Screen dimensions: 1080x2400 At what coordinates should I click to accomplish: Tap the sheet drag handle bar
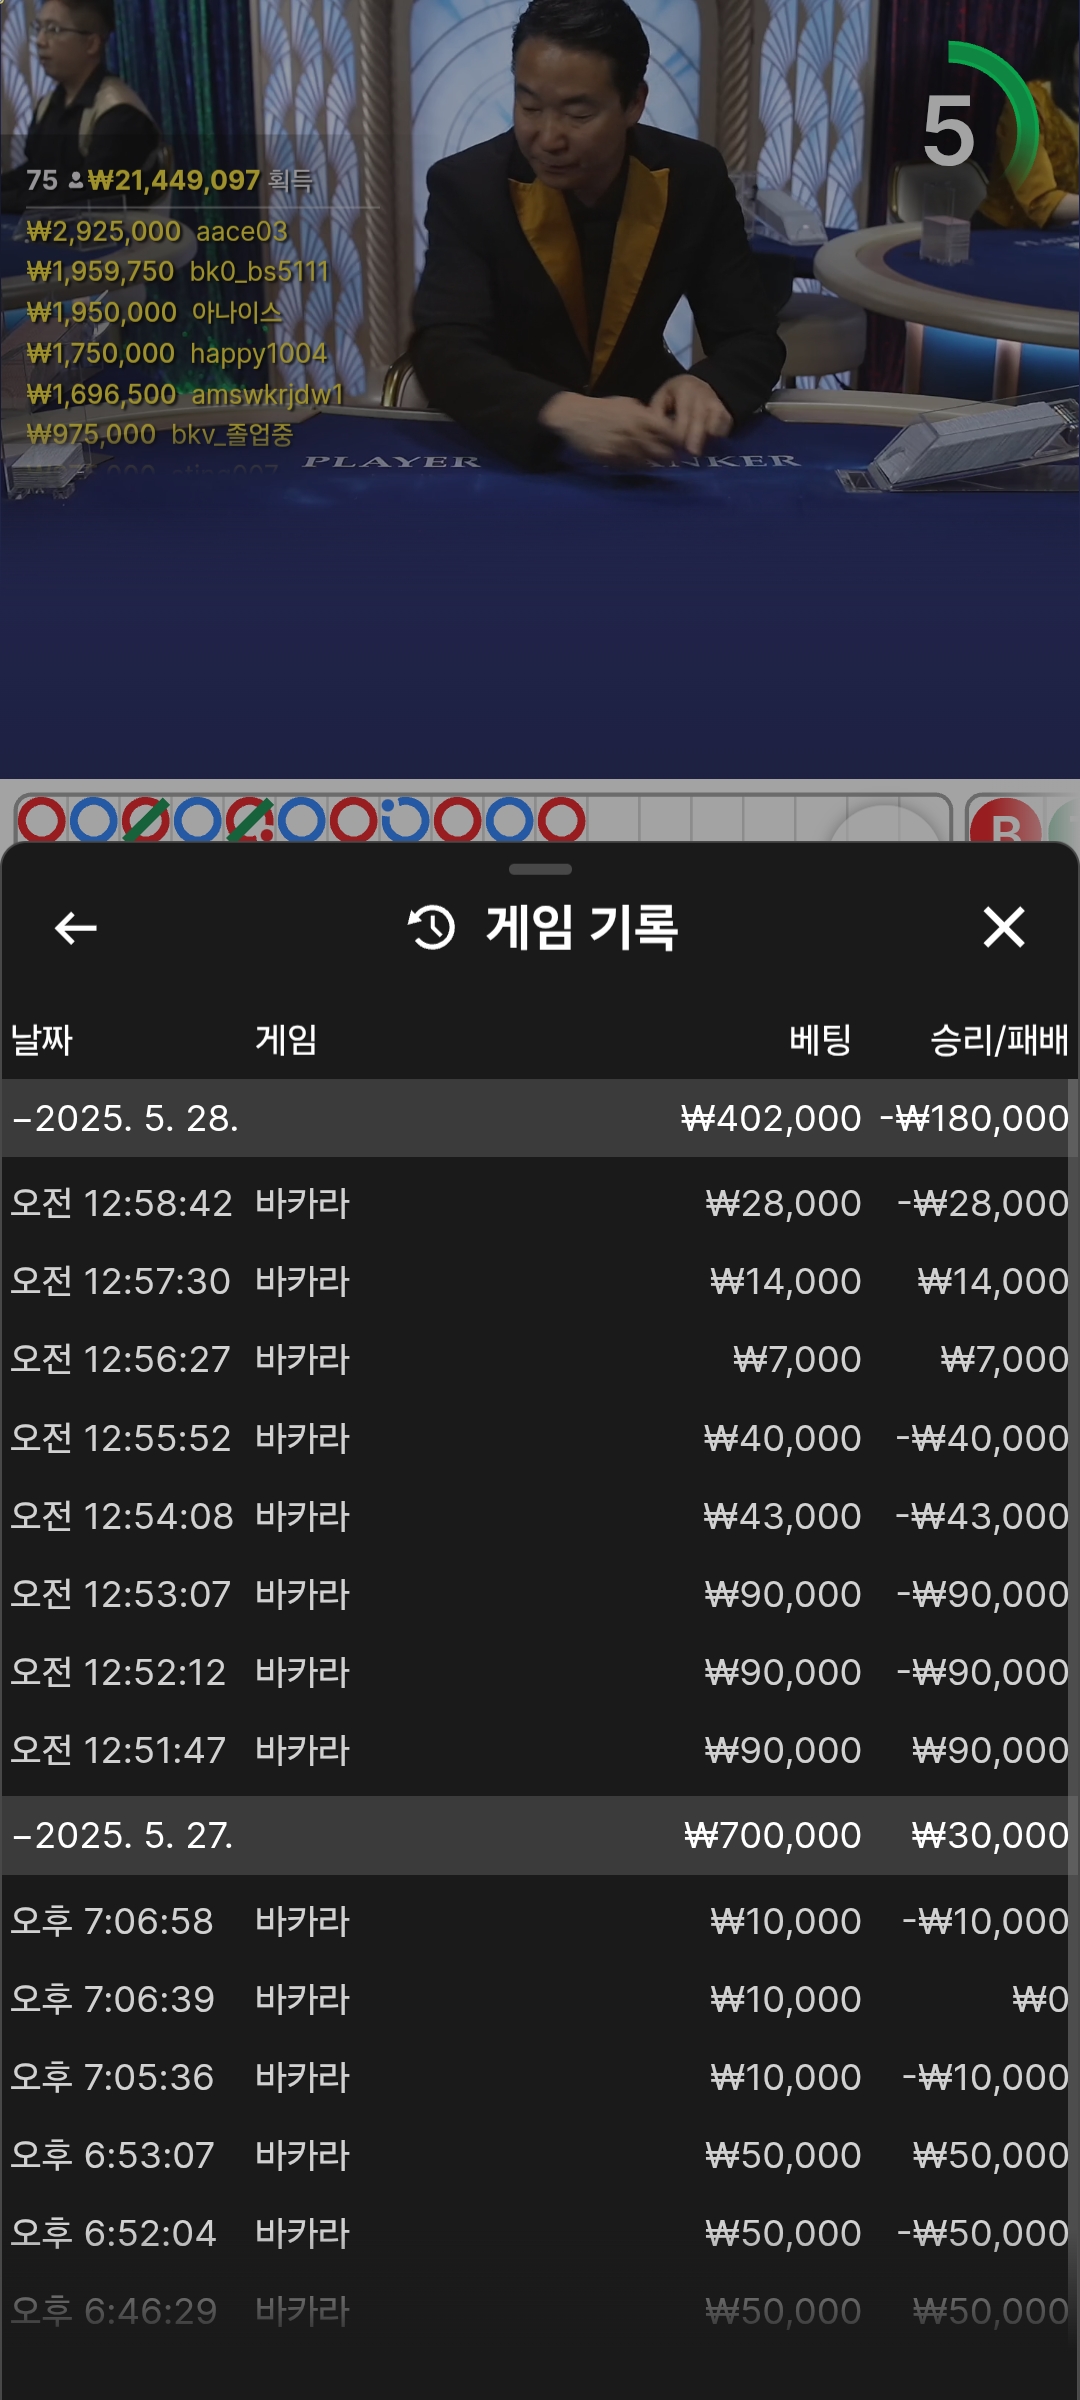[x=540, y=869]
